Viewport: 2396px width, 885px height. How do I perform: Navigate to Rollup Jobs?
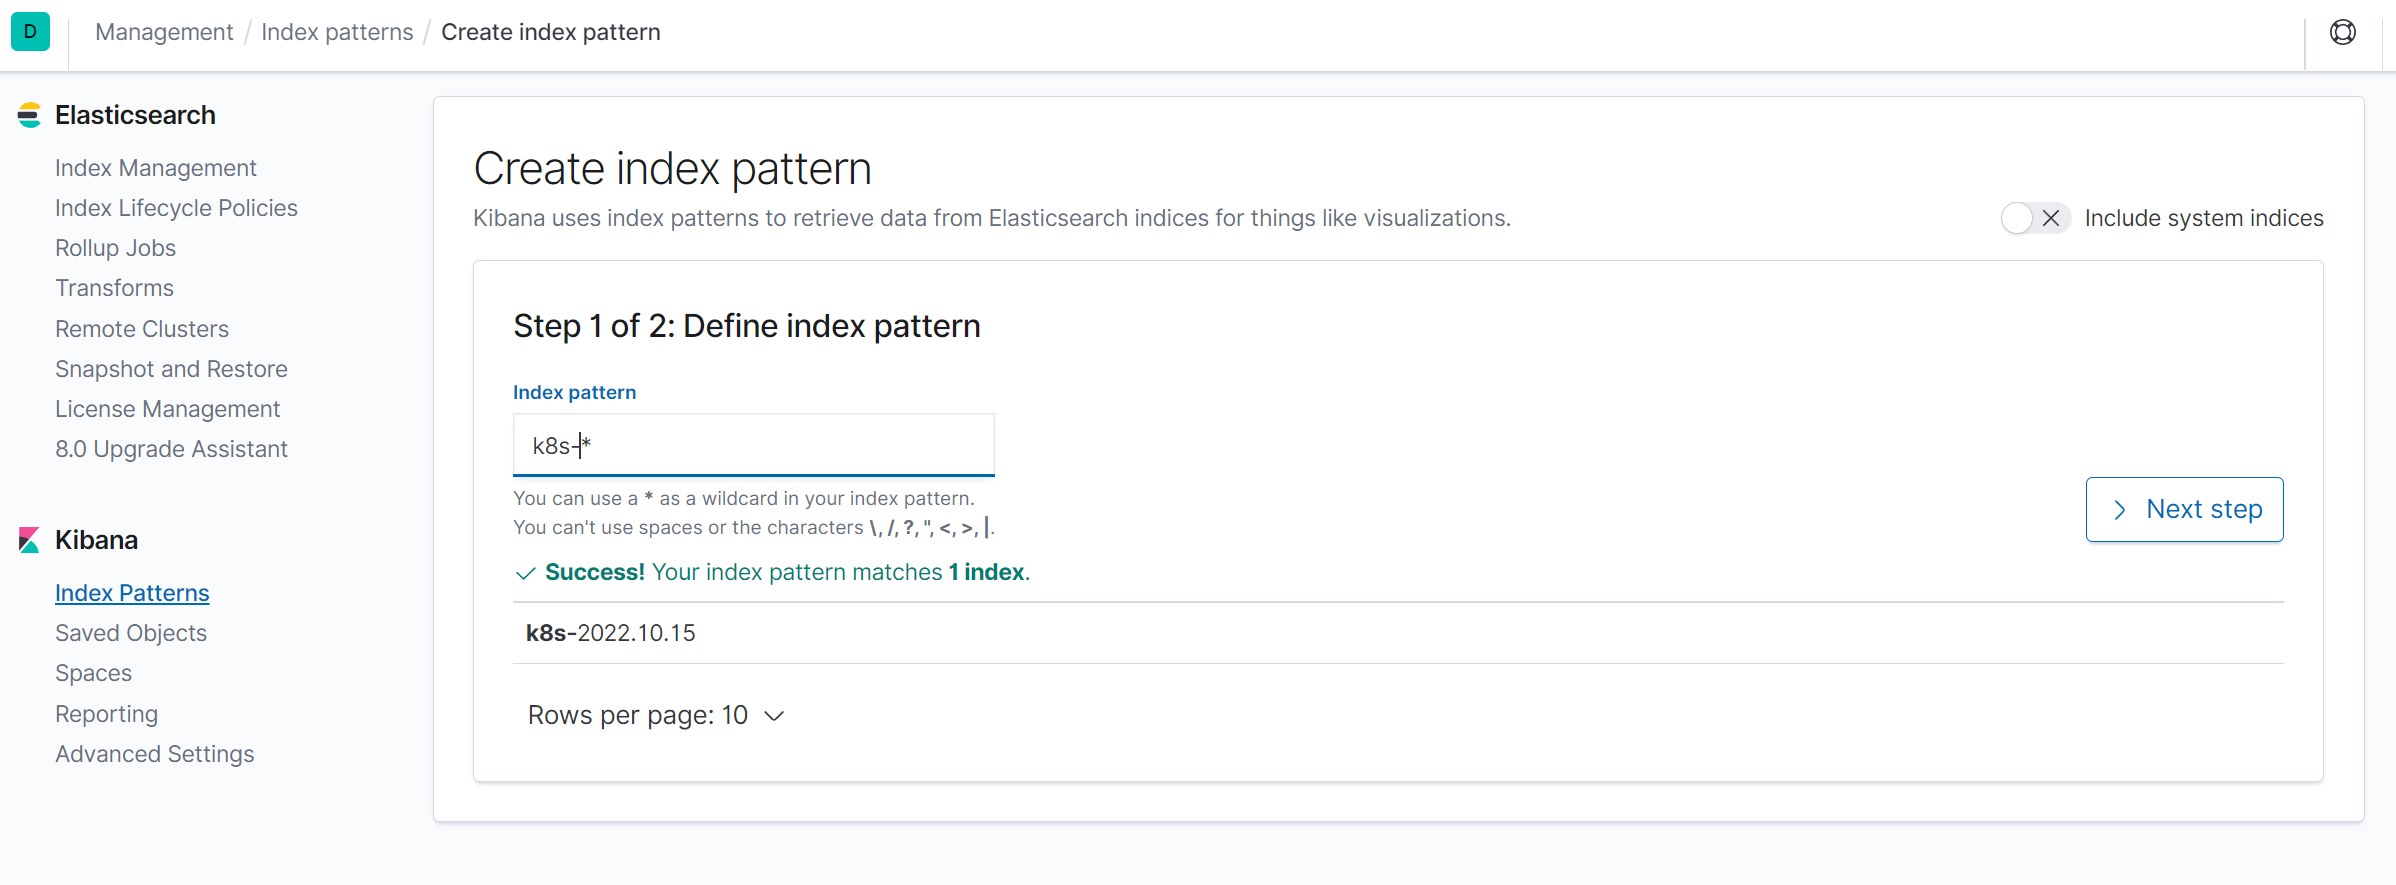[x=115, y=248]
